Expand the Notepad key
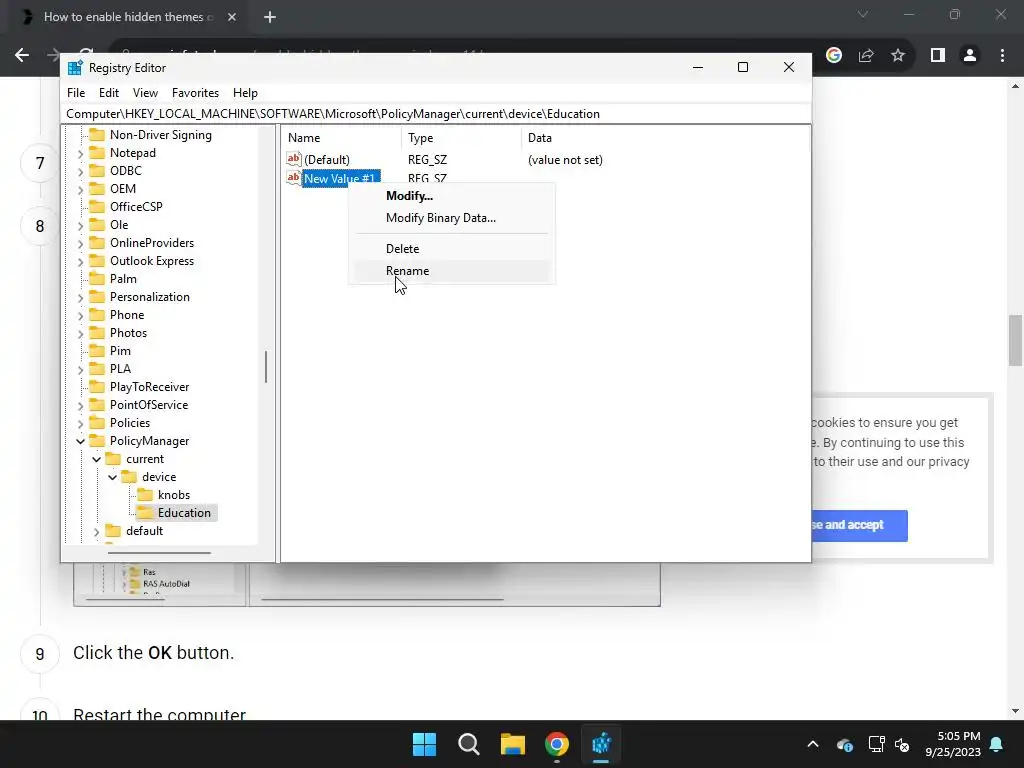This screenshot has height=768, width=1024. click(x=80, y=153)
